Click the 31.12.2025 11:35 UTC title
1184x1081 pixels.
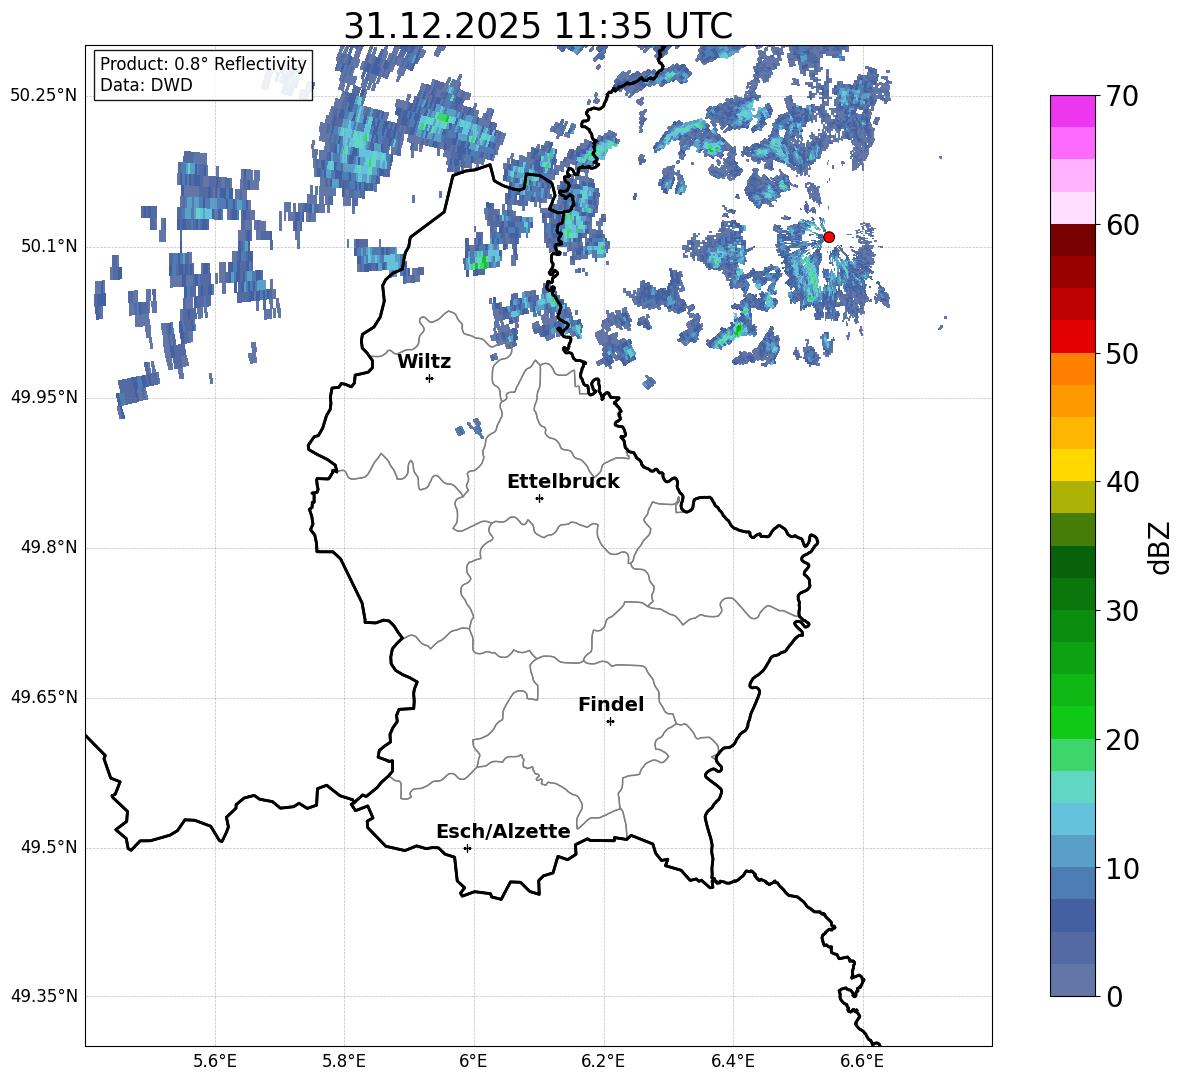[538, 26]
